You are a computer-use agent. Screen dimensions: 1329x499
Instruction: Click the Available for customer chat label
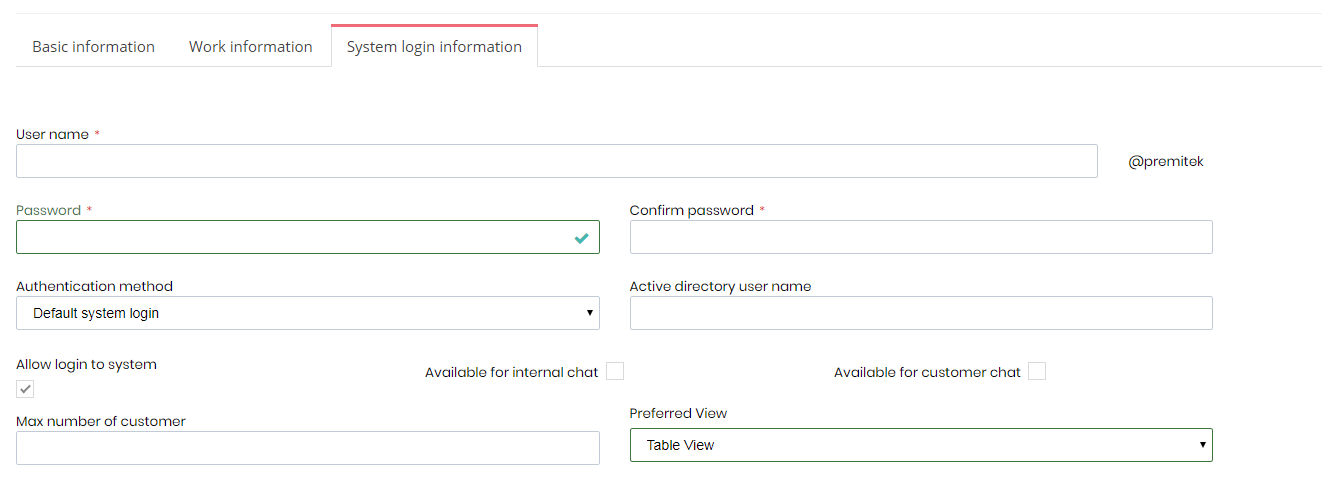click(x=927, y=372)
